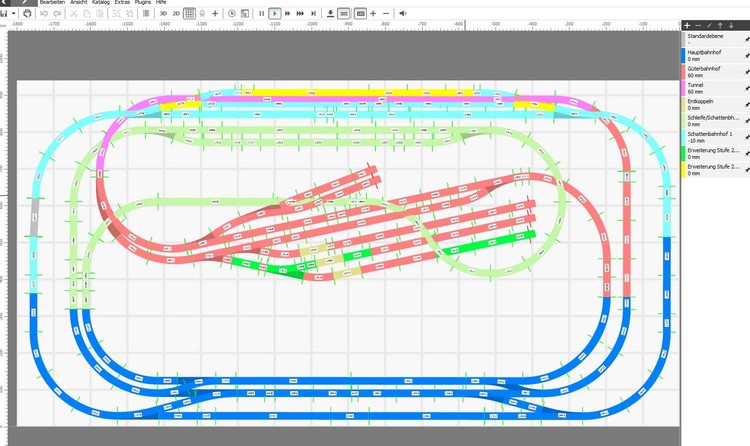Select the Schleife/Schattenbh... layer name
The height and width of the screenshot is (446, 750).
[x=713, y=117]
